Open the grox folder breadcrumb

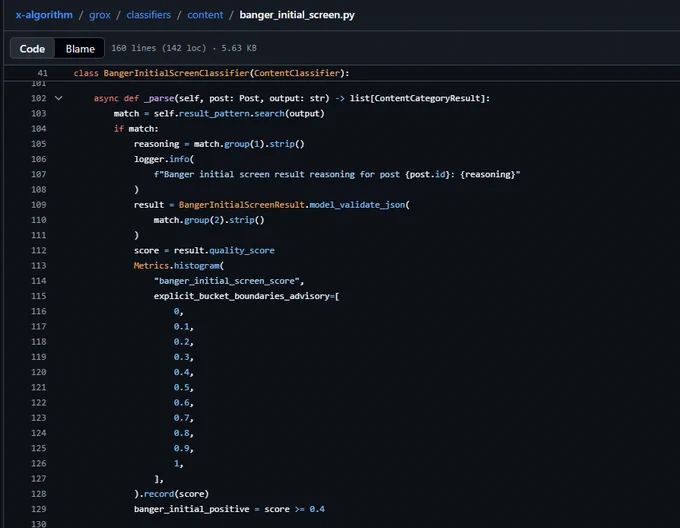100,15
